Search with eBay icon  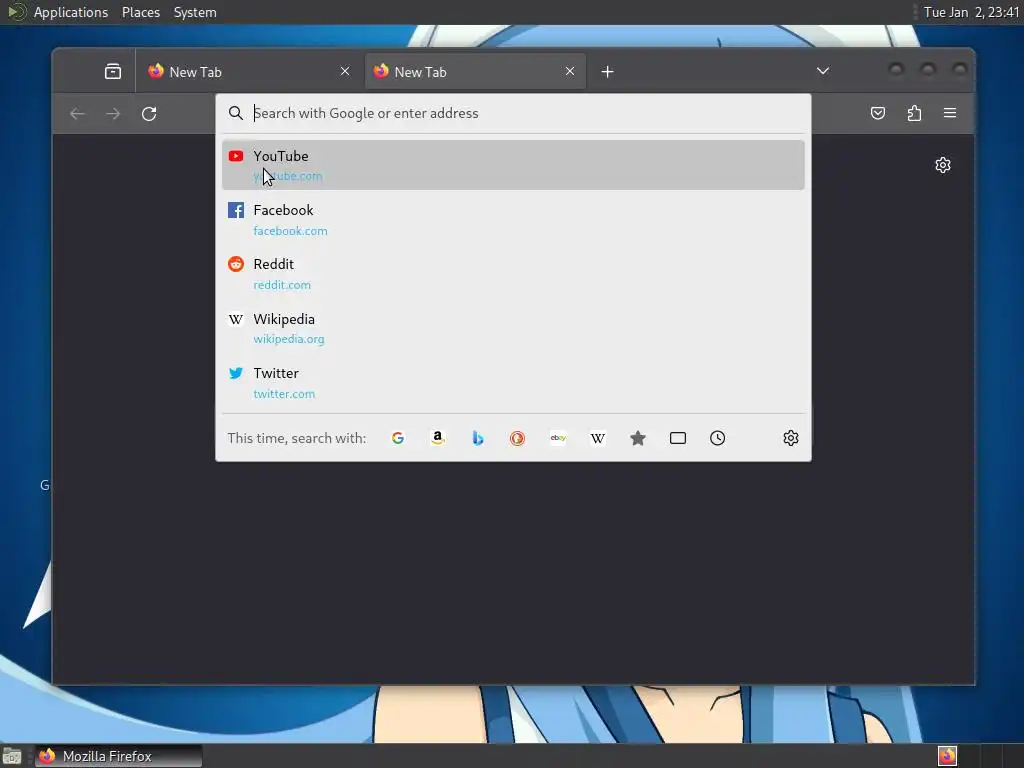(558, 438)
